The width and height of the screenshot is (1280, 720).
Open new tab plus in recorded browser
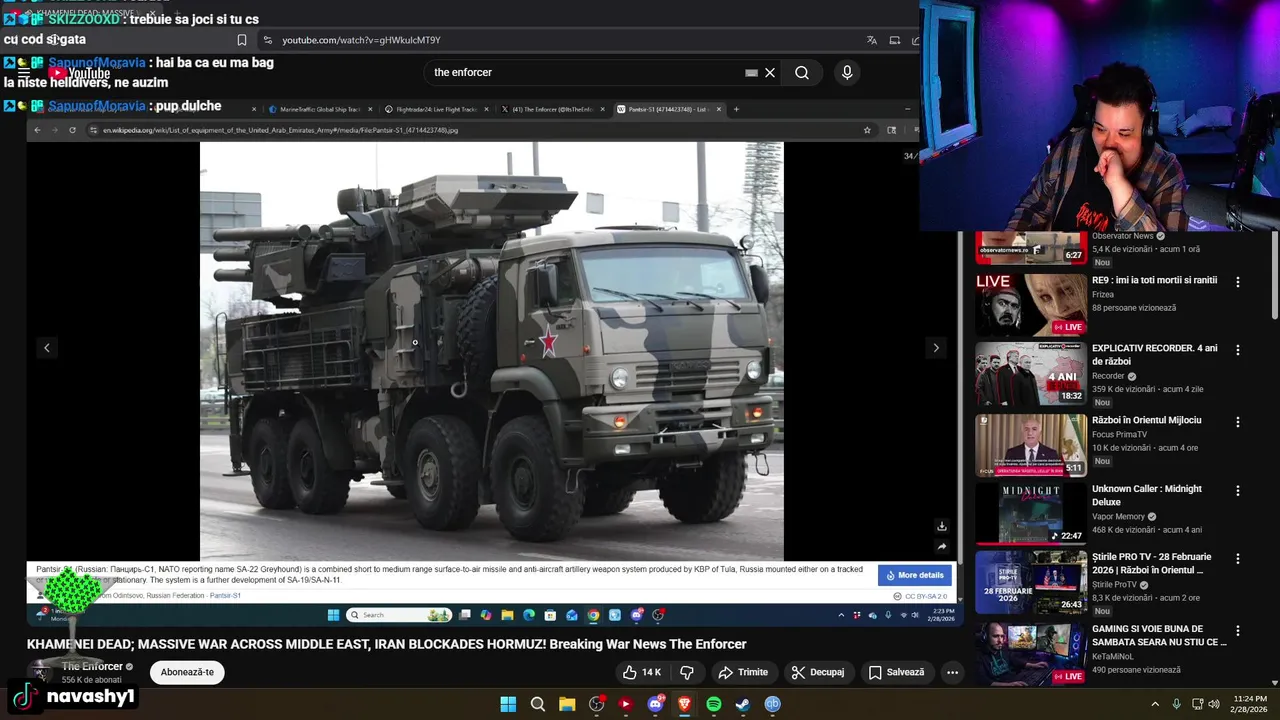[736, 109]
